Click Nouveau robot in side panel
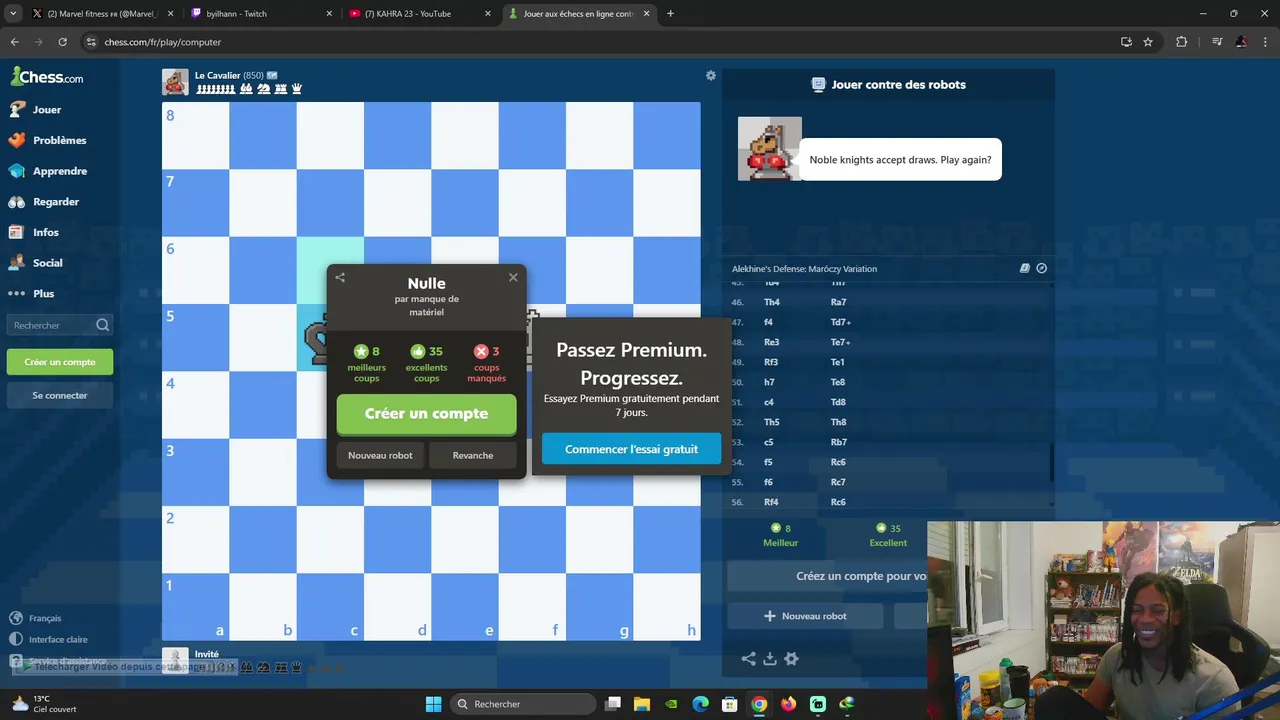The image size is (1280, 720). (x=806, y=616)
